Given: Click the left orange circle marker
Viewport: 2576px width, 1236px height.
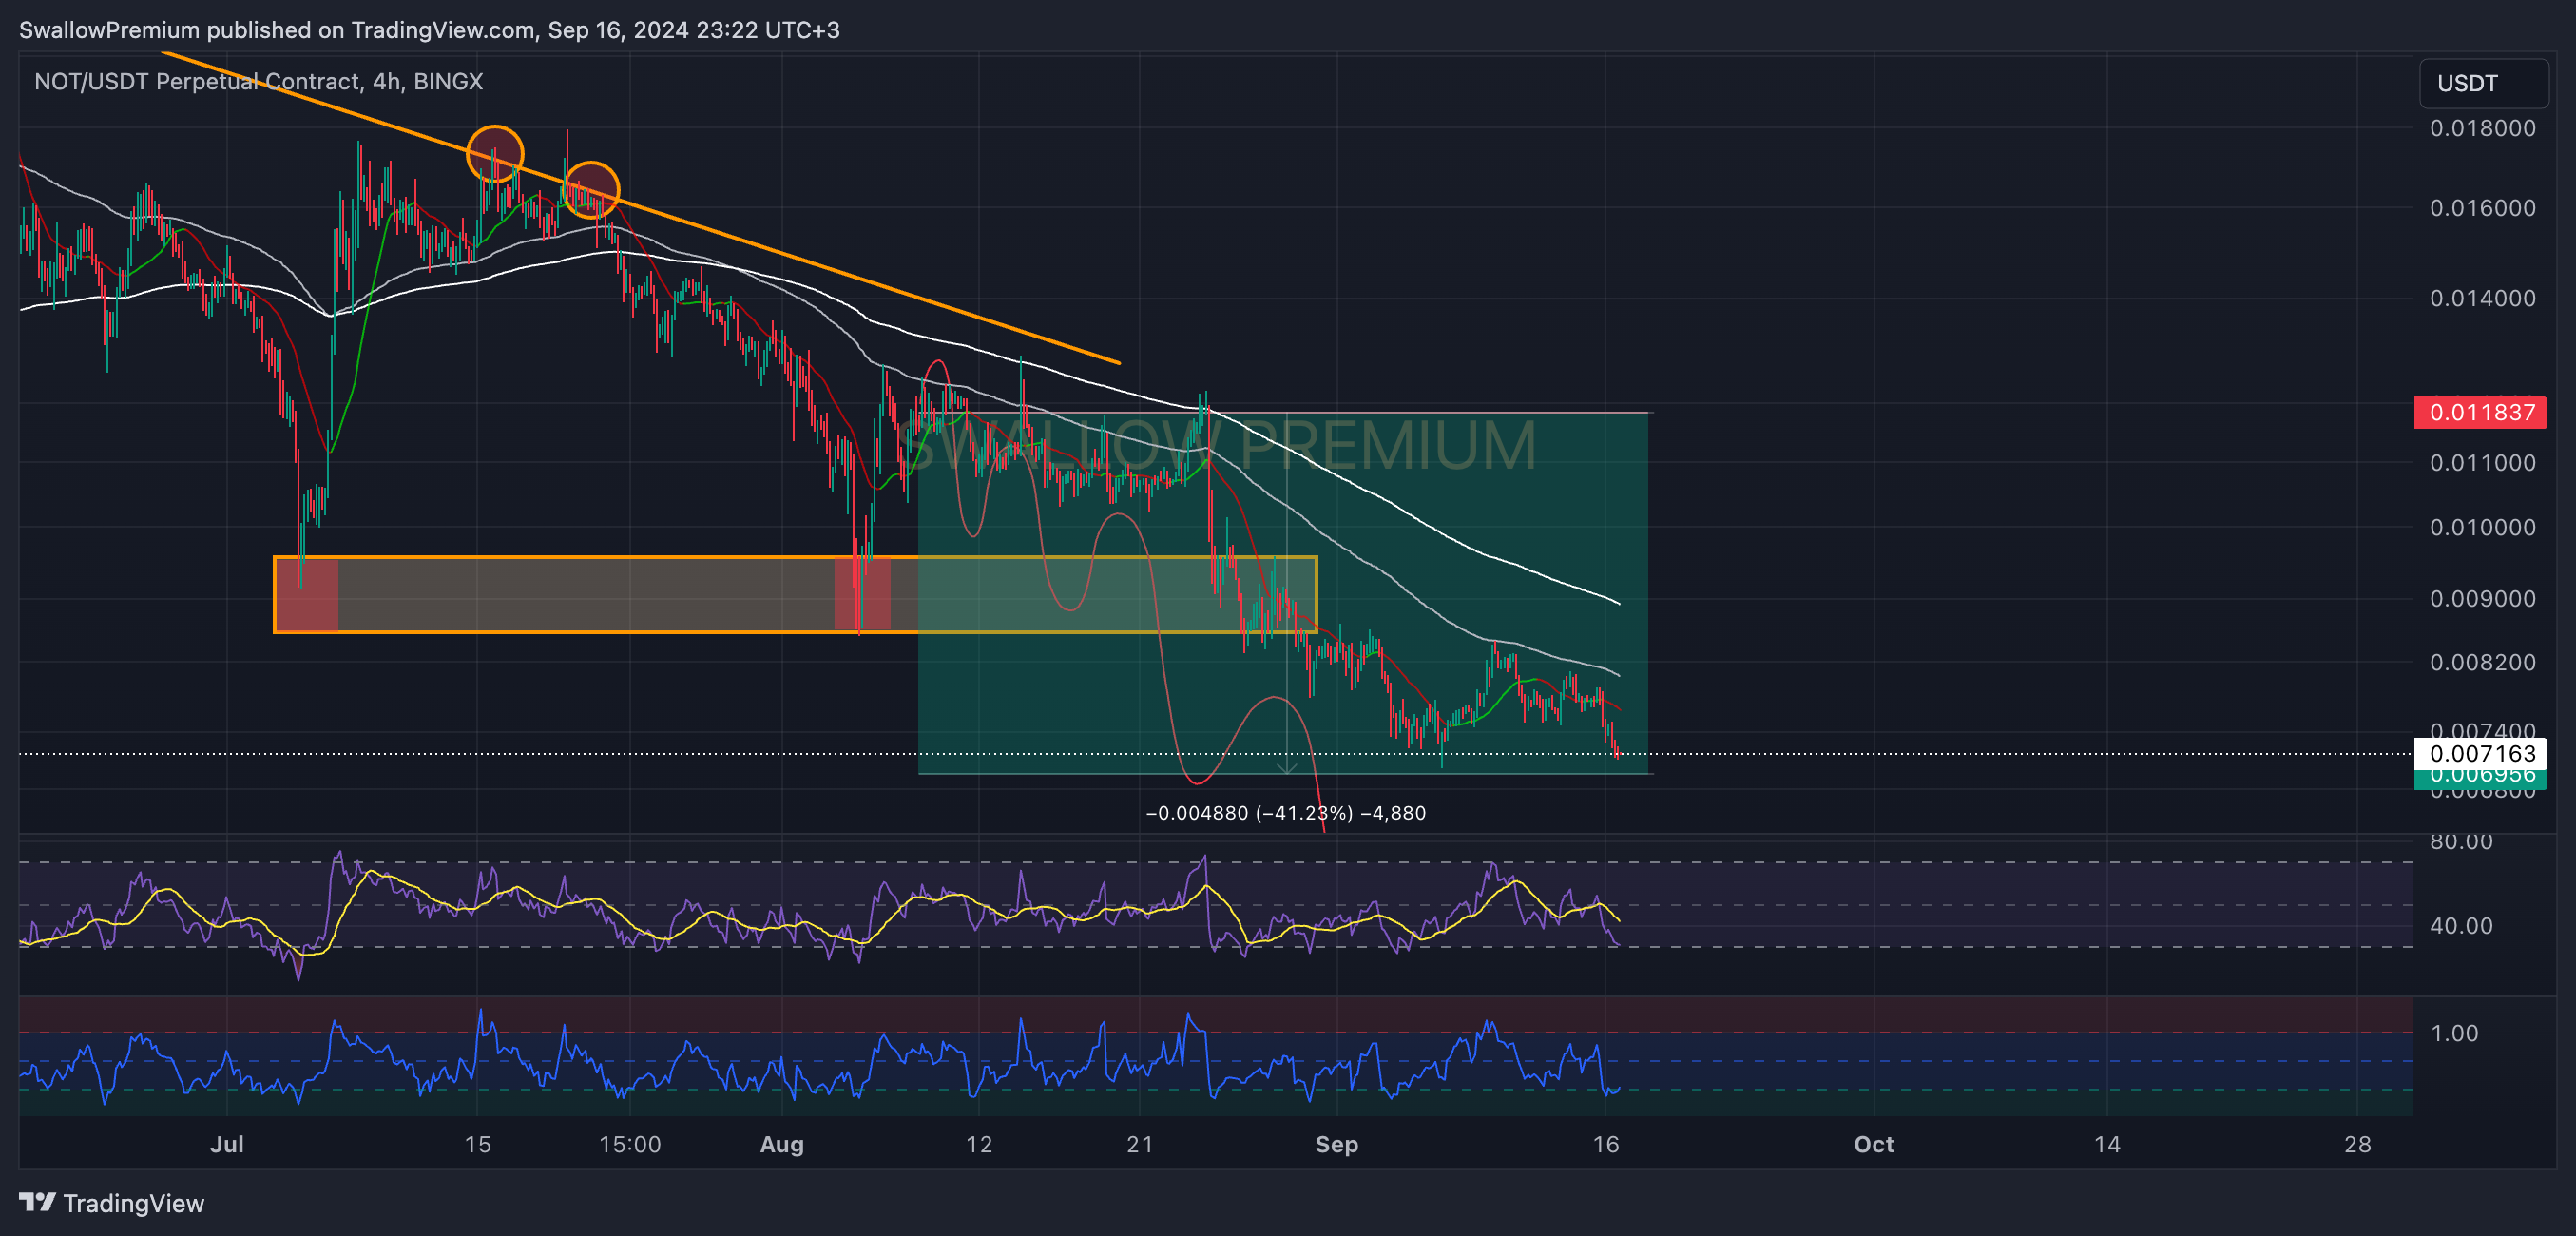Looking at the screenshot, I should (x=495, y=154).
